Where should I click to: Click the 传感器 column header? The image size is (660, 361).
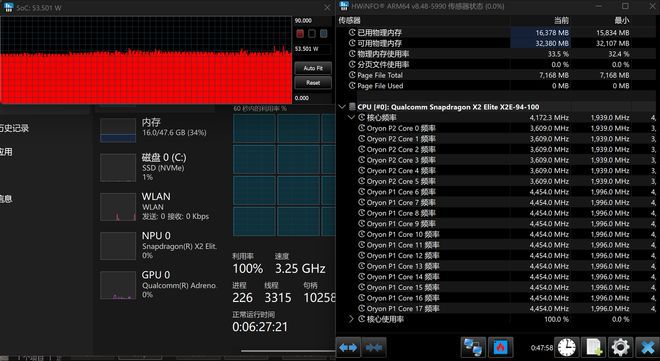pyautogui.click(x=350, y=20)
